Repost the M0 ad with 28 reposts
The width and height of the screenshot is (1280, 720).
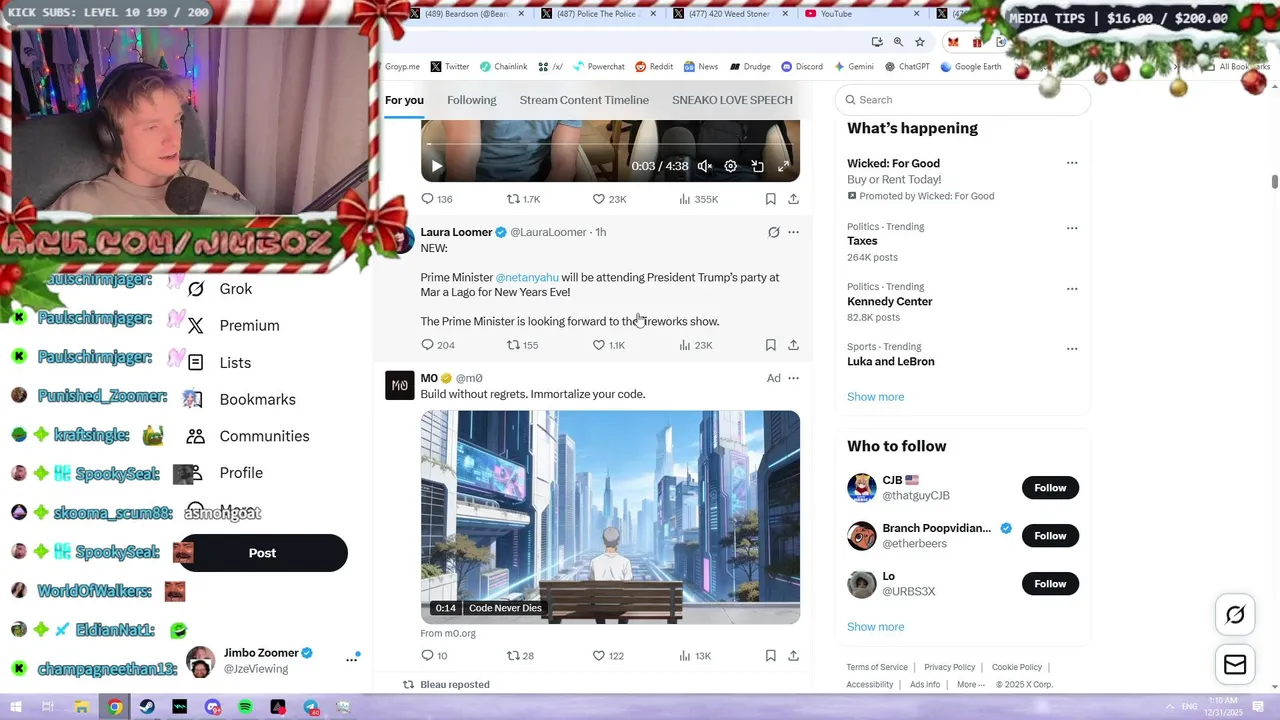(x=520, y=656)
